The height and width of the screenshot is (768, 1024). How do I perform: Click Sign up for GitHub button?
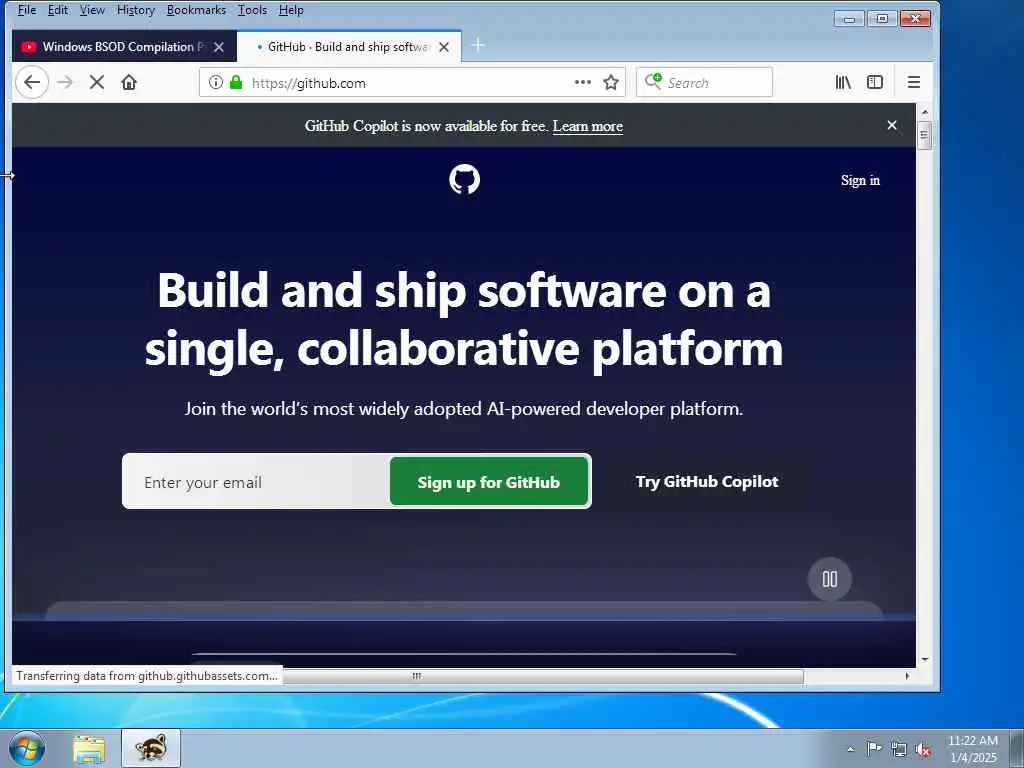coord(489,482)
